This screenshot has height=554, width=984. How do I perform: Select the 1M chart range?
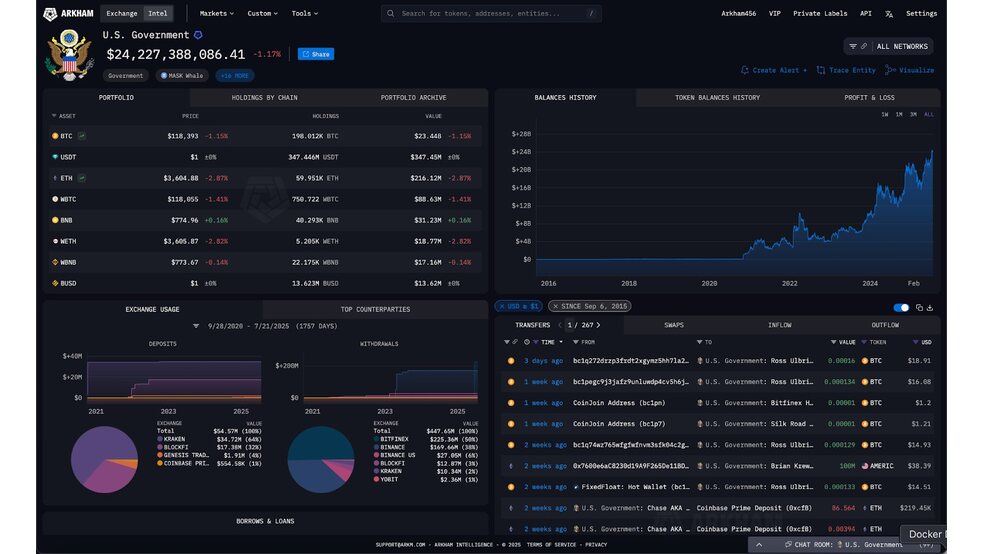pyautogui.click(x=899, y=115)
